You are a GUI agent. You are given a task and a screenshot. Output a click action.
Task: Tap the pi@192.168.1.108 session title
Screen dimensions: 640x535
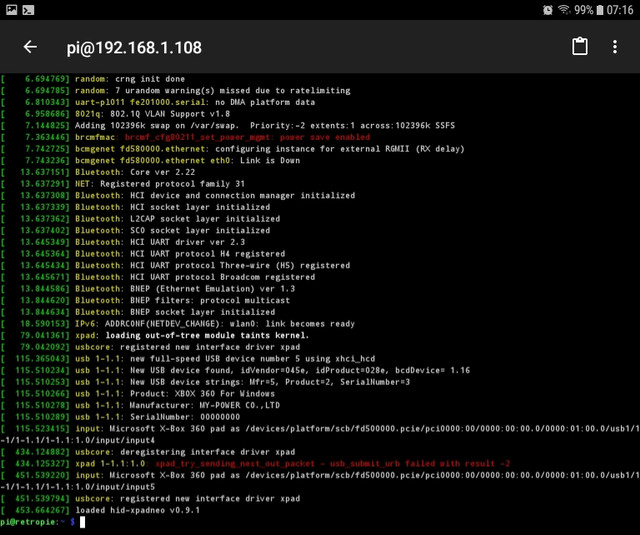coord(134,48)
